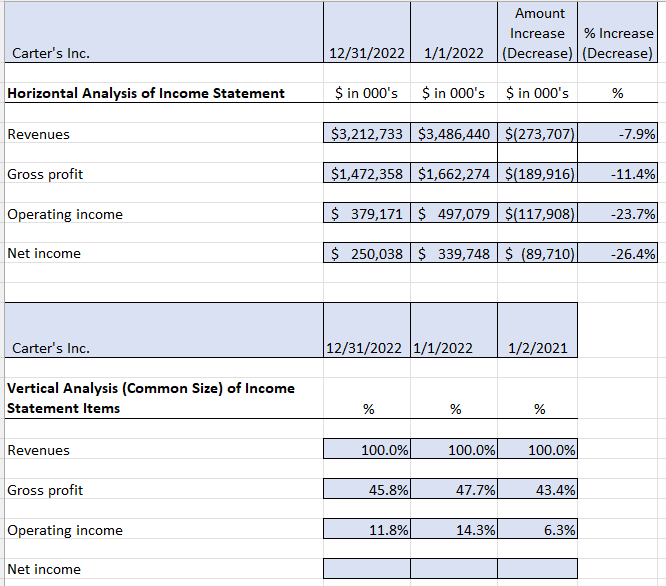This screenshot has height=586, width=666.
Task: Click the top table 12/31/2022 header cell
Action: 367,32
